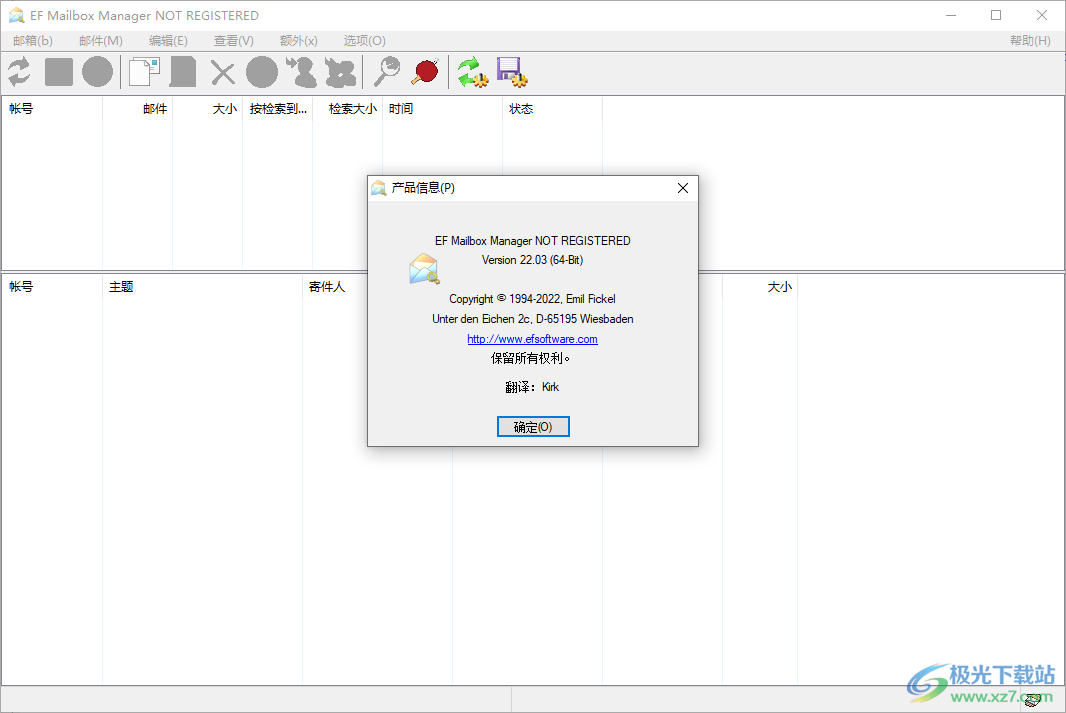The image size is (1066, 713).
Task: Sort by 大小 column in bottom pane
Action: click(760, 287)
